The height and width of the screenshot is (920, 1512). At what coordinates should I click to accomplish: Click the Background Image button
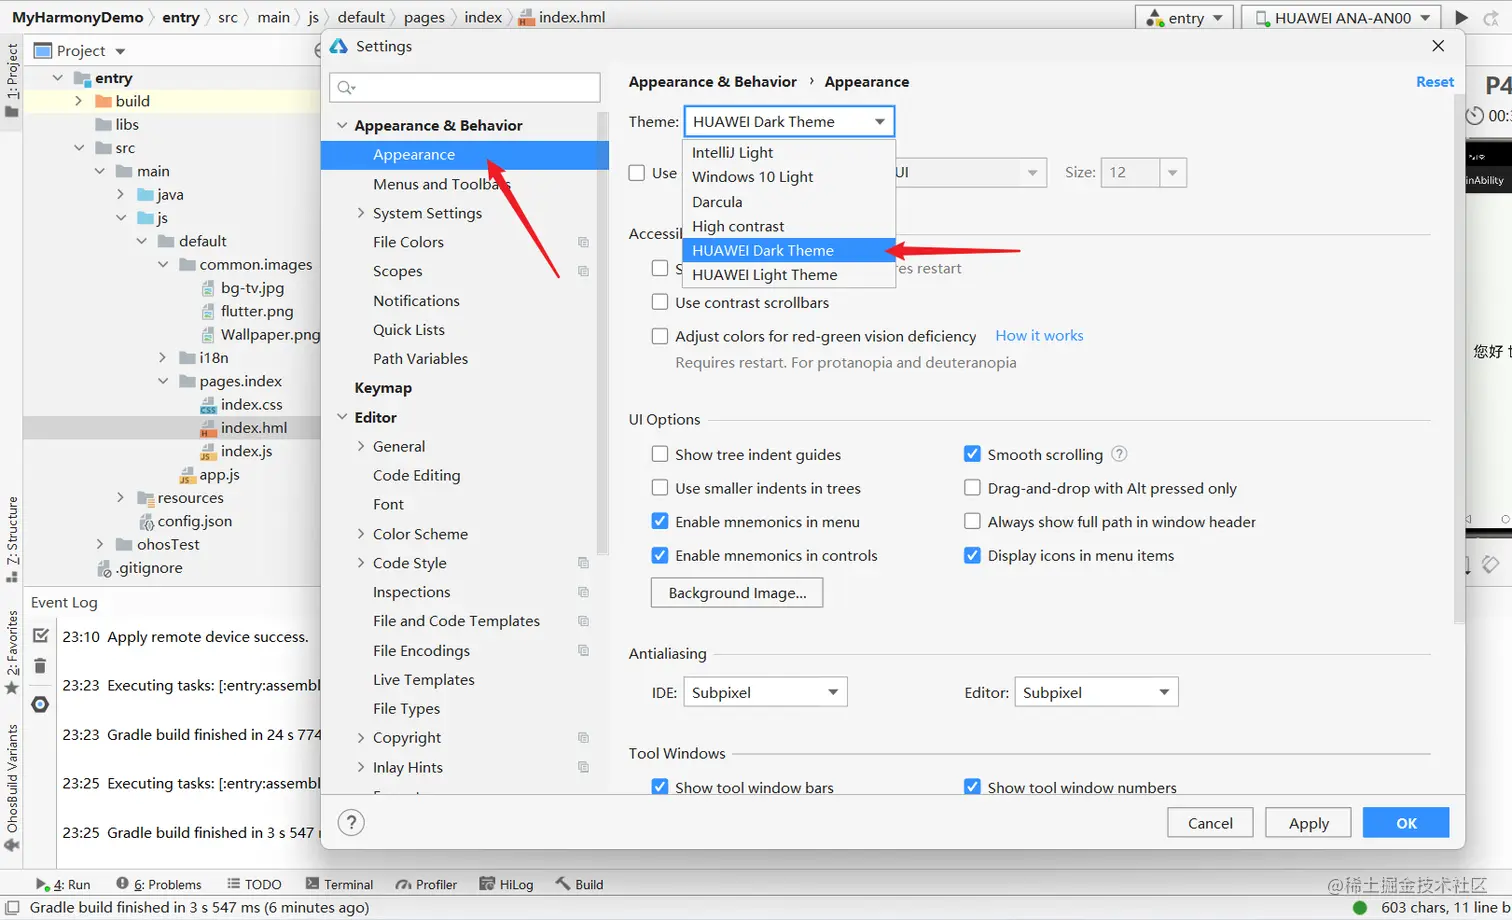click(x=737, y=592)
